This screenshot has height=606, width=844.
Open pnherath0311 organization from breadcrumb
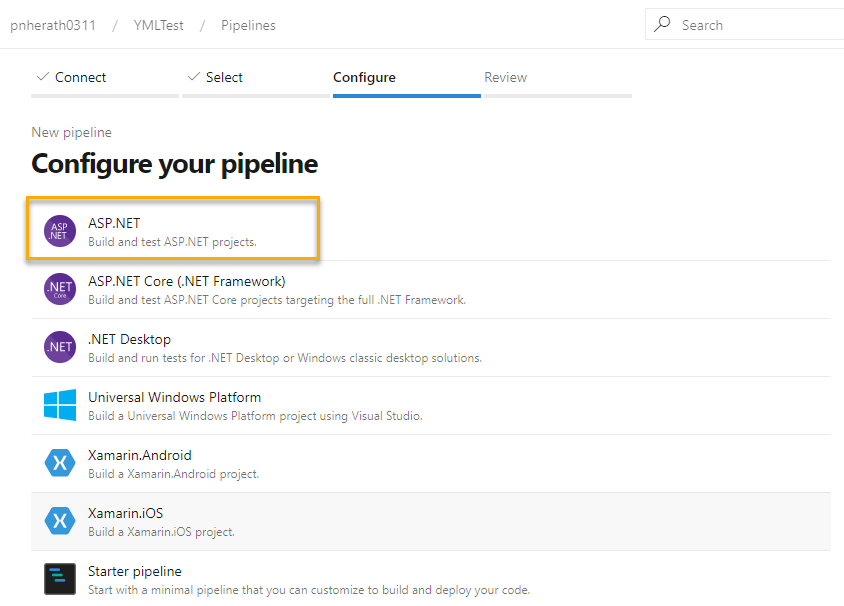click(x=53, y=25)
